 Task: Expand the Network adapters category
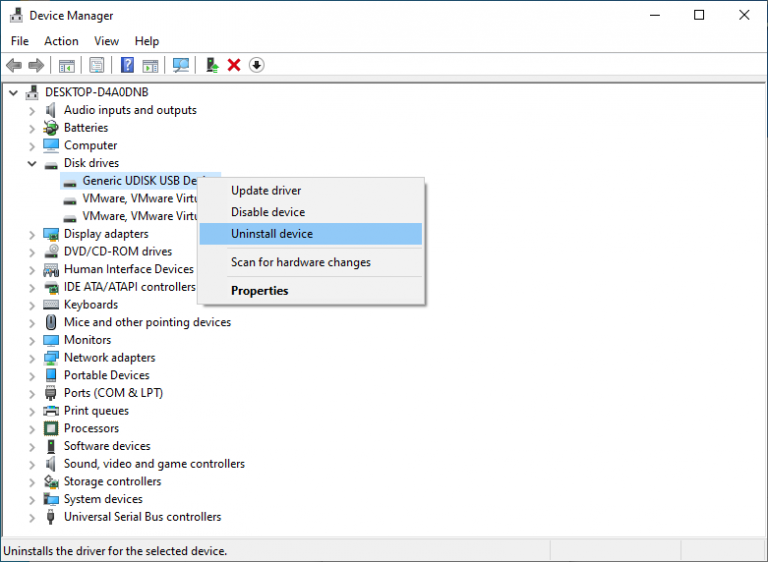(32, 358)
